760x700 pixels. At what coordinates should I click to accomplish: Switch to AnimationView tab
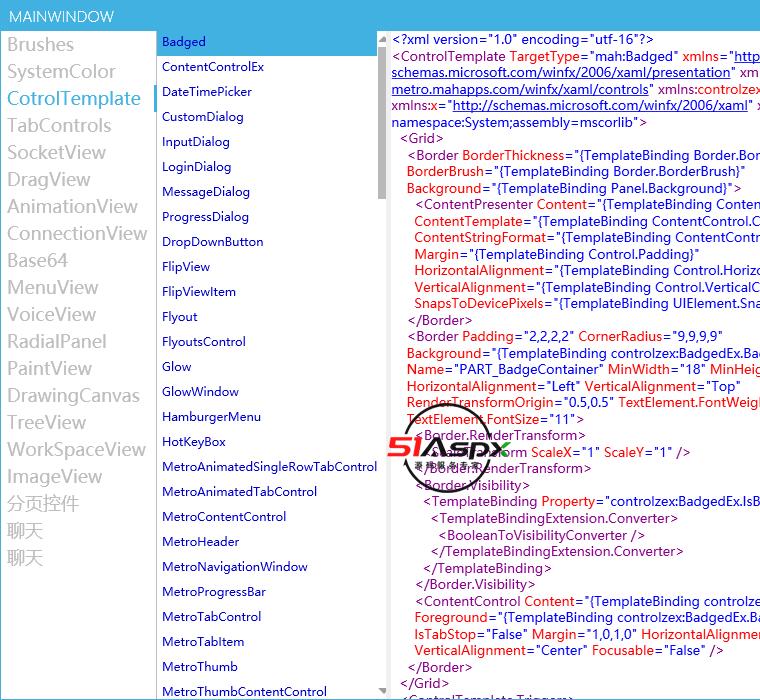[x=72, y=207]
